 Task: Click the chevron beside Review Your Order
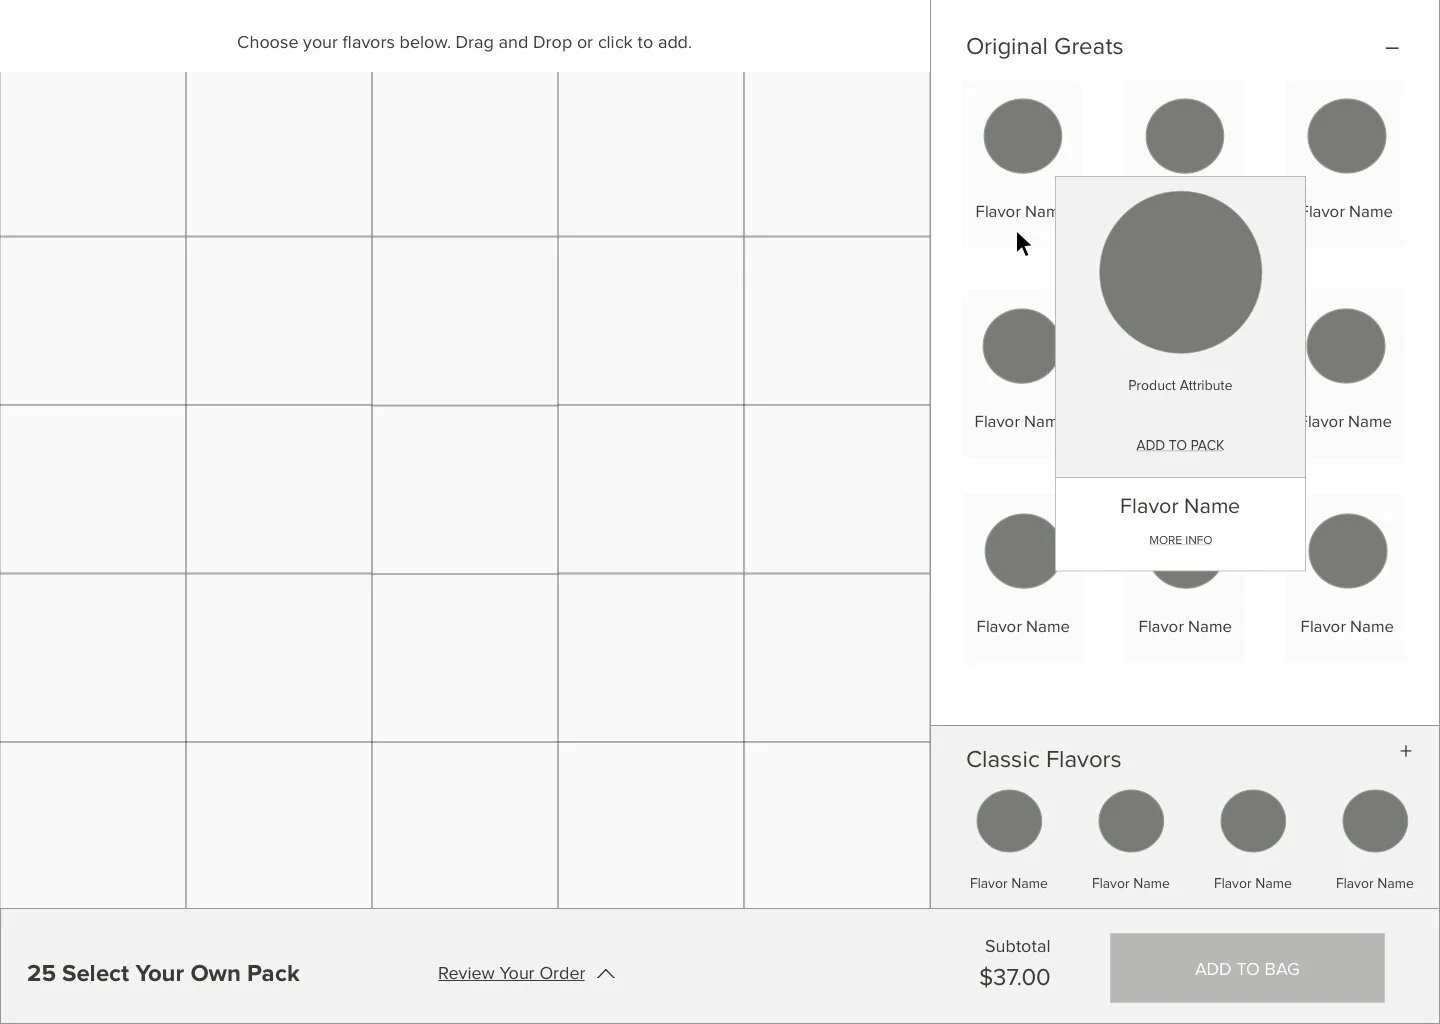point(606,973)
